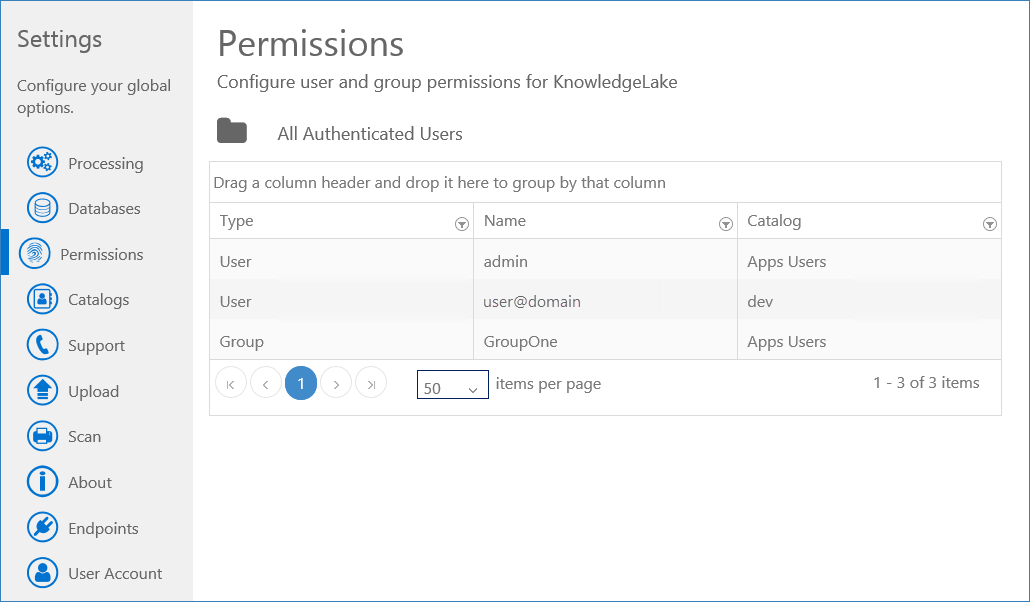This screenshot has width=1030, height=602.
Task: Open Support settings label
Action: pyautogui.click(x=97, y=346)
